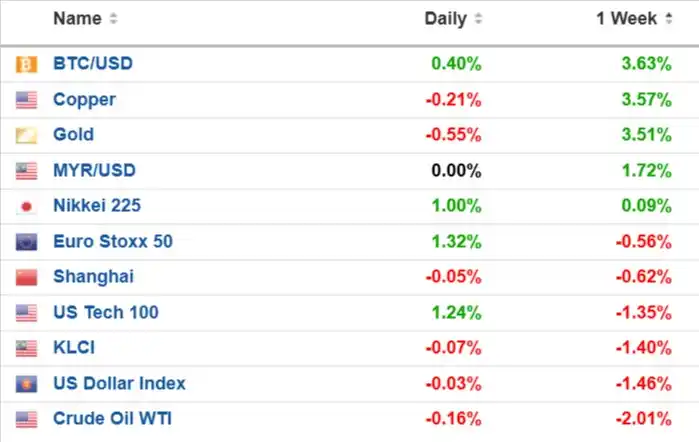Sort by Daily change using its arrows
This screenshot has width=699, height=442.
click(478, 19)
